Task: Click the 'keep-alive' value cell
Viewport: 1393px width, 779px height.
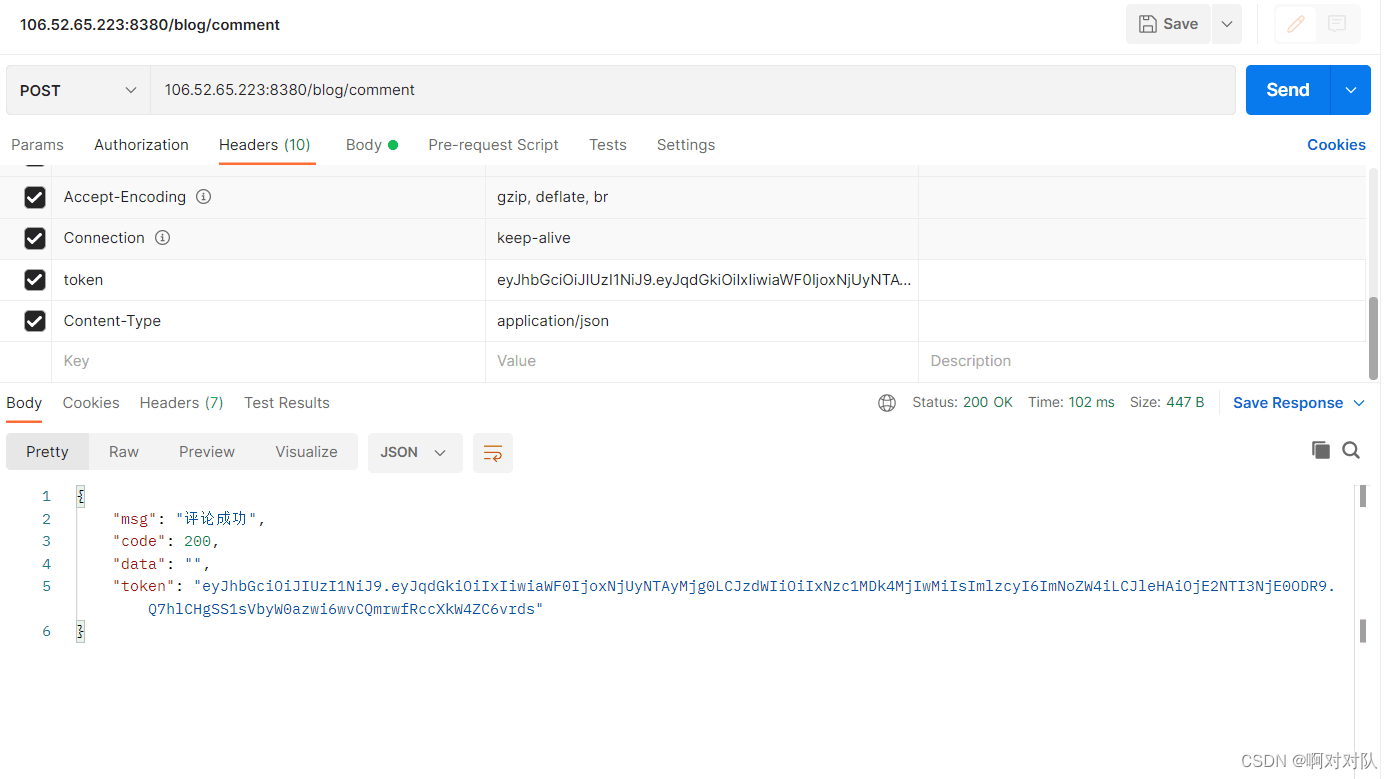Action: pos(701,238)
